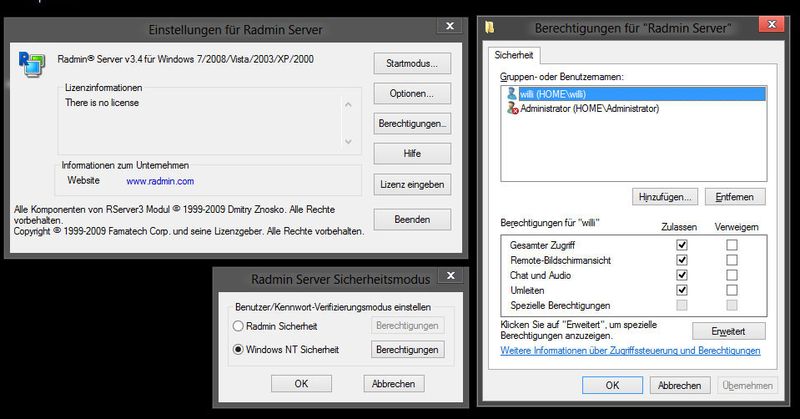Toggle Zulassen checkbox for Remote-Bildschirmansicht
Viewport: 800px width, 419px height.
(x=682, y=260)
